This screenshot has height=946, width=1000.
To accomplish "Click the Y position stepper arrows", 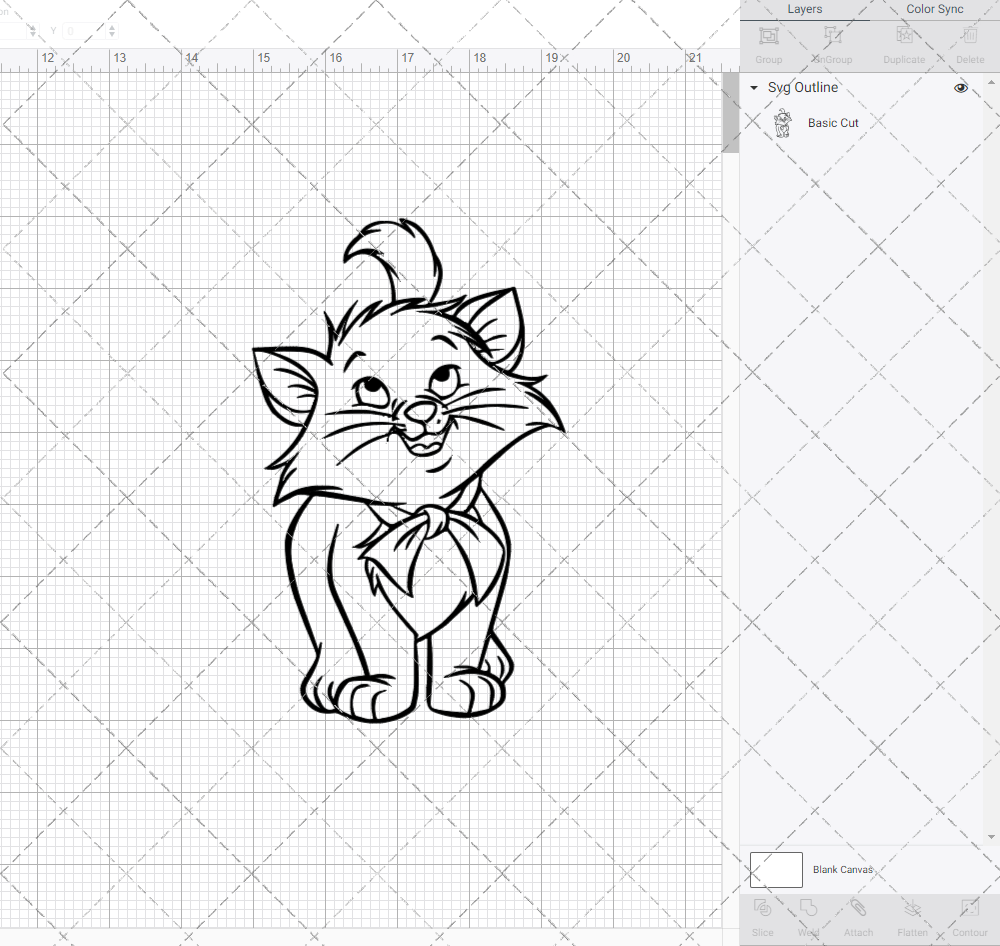I will click(x=112, y=31).
